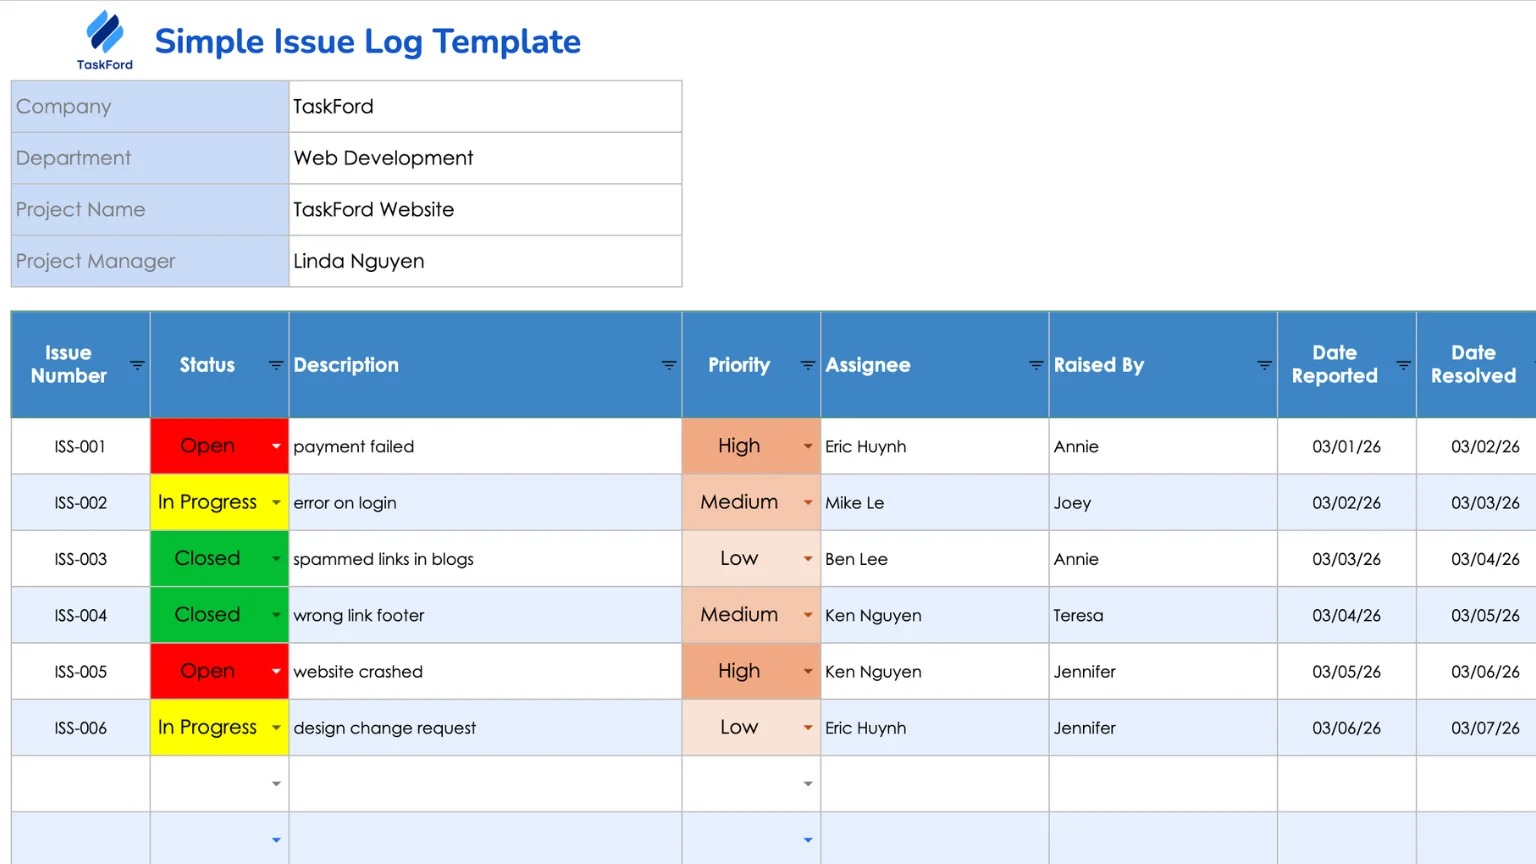Open the Assignee column filter icon

point(1036,366)
